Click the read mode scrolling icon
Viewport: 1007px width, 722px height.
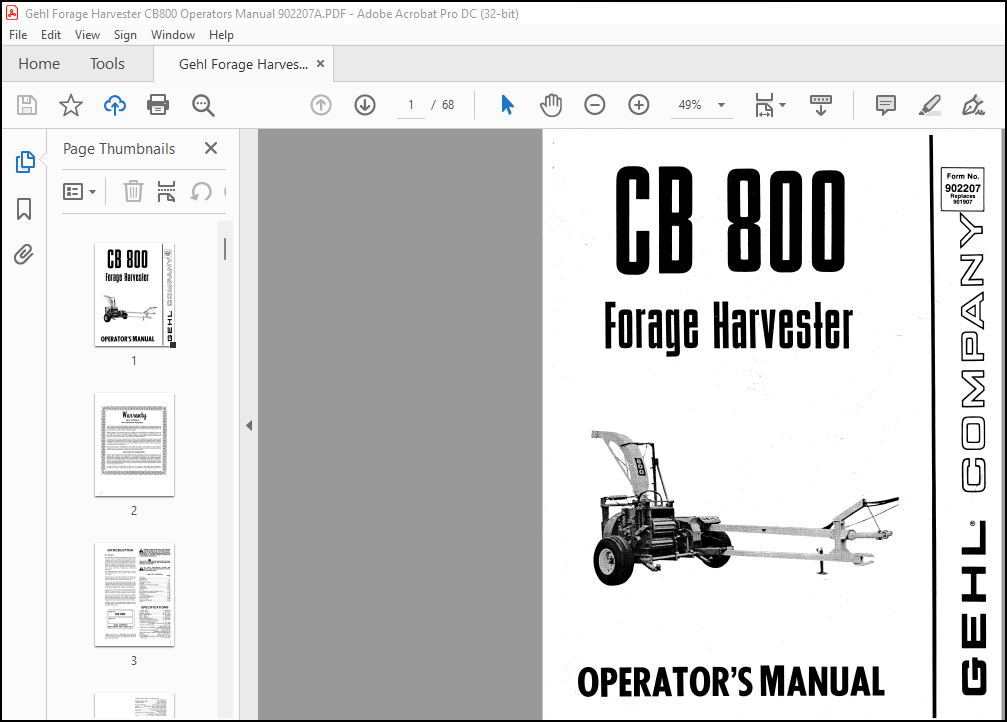[x=821, y=105]
